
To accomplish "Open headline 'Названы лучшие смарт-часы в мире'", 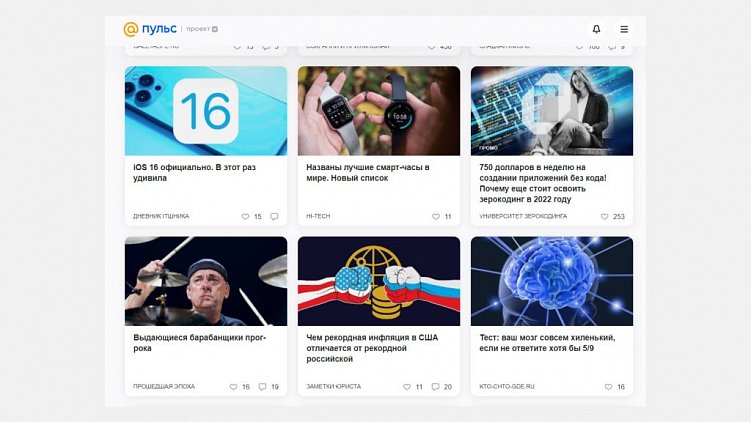I will coord(368,172).
